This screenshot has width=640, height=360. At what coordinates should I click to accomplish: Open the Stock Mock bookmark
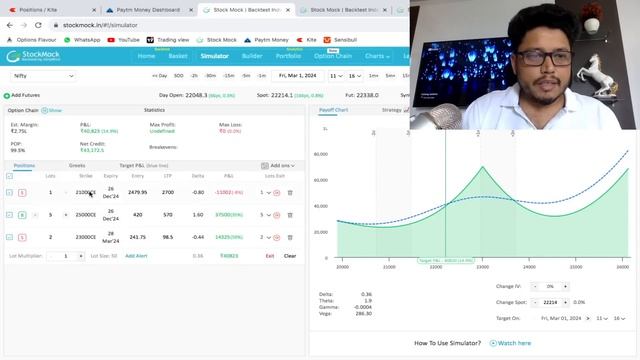216,40
